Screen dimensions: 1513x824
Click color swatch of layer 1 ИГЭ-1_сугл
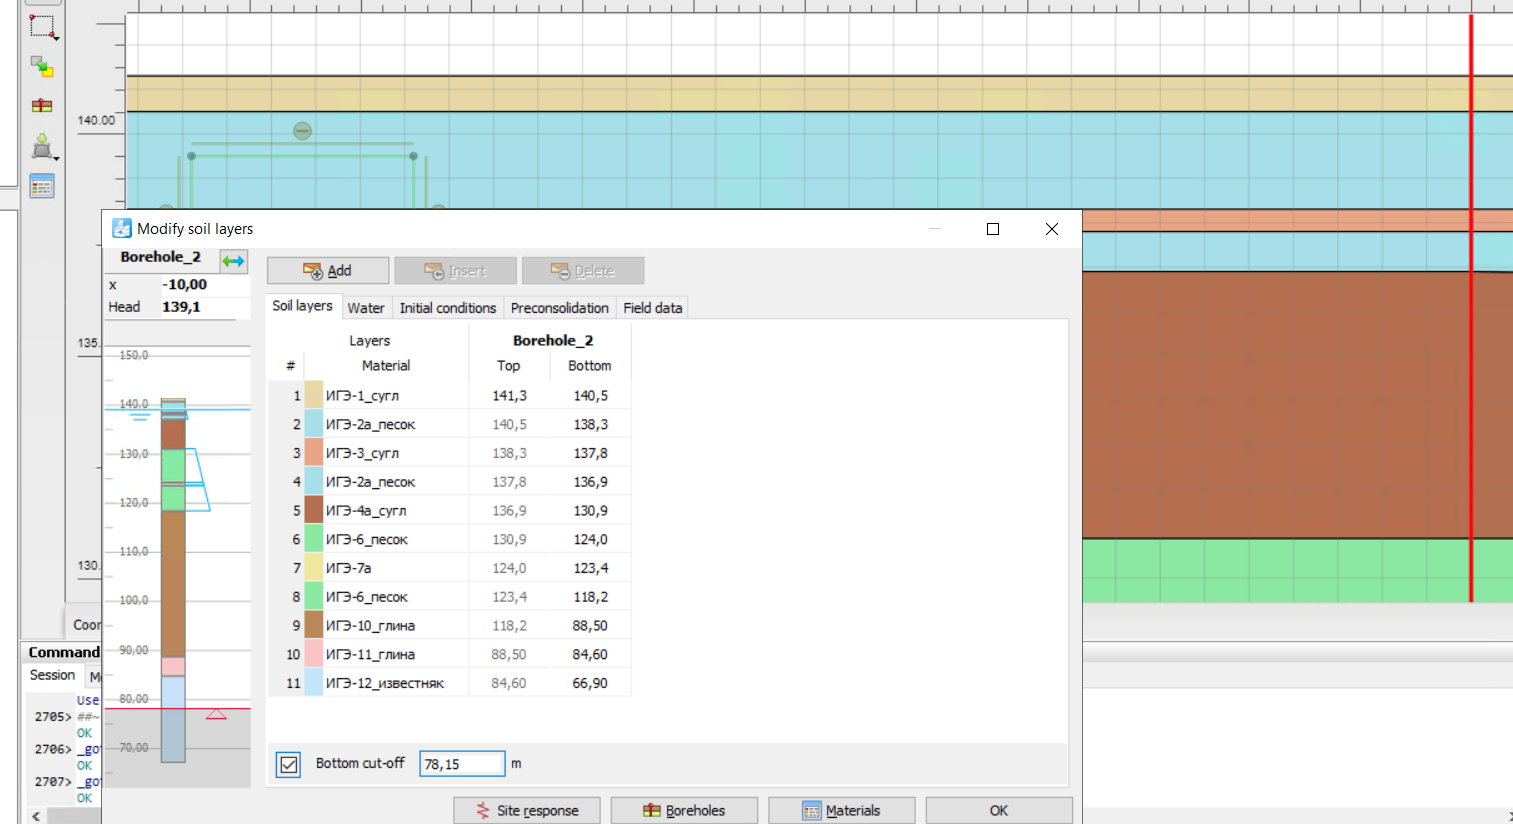click(x=313, y=395)
